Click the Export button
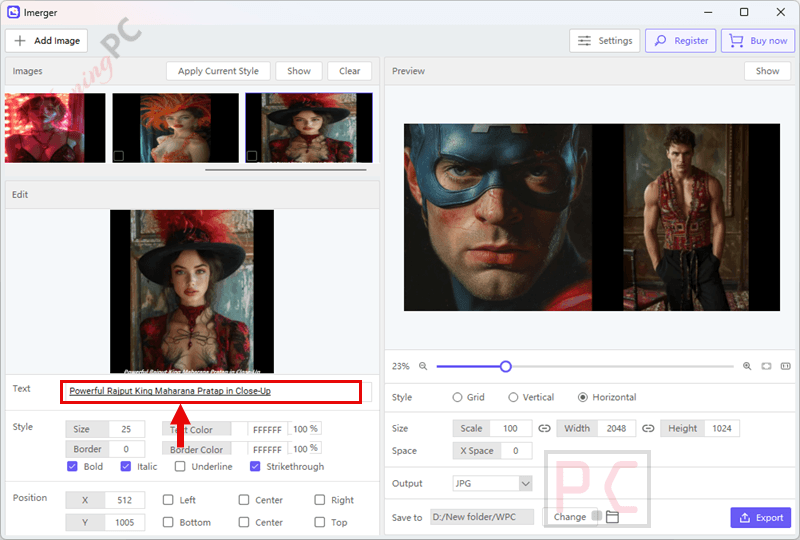 point(761,518)
